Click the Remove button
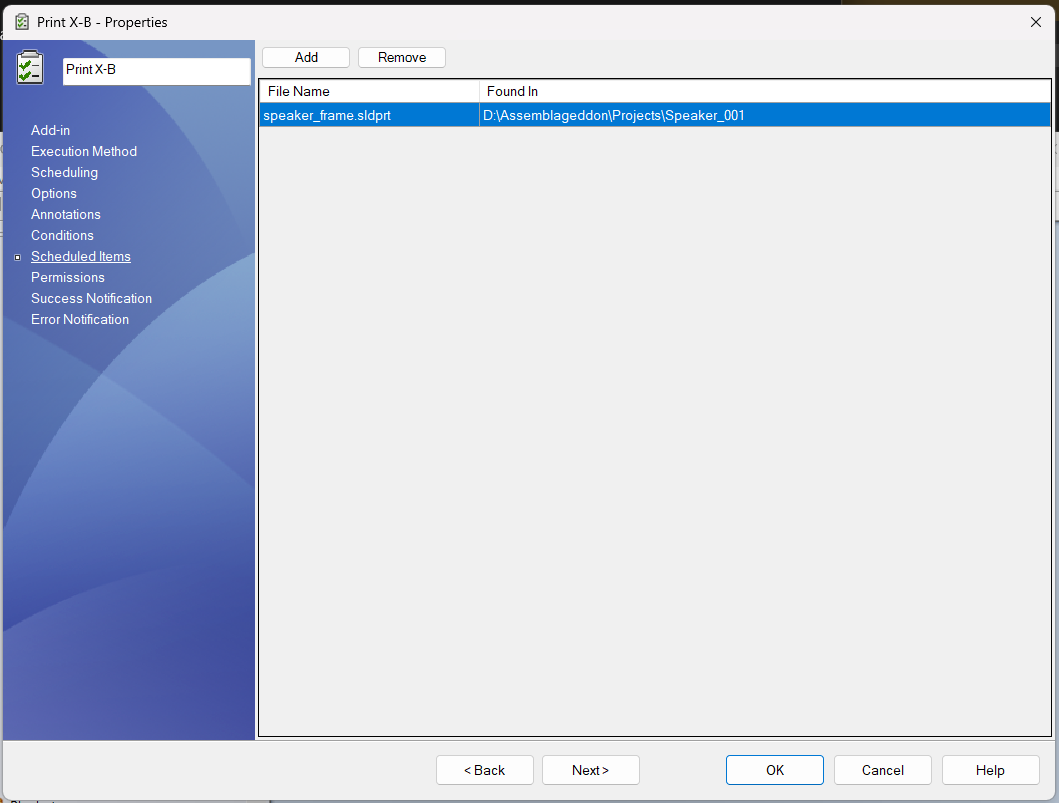Image resolution: width=1059 pixels, height=803 pixels. (x=402, y=57)
